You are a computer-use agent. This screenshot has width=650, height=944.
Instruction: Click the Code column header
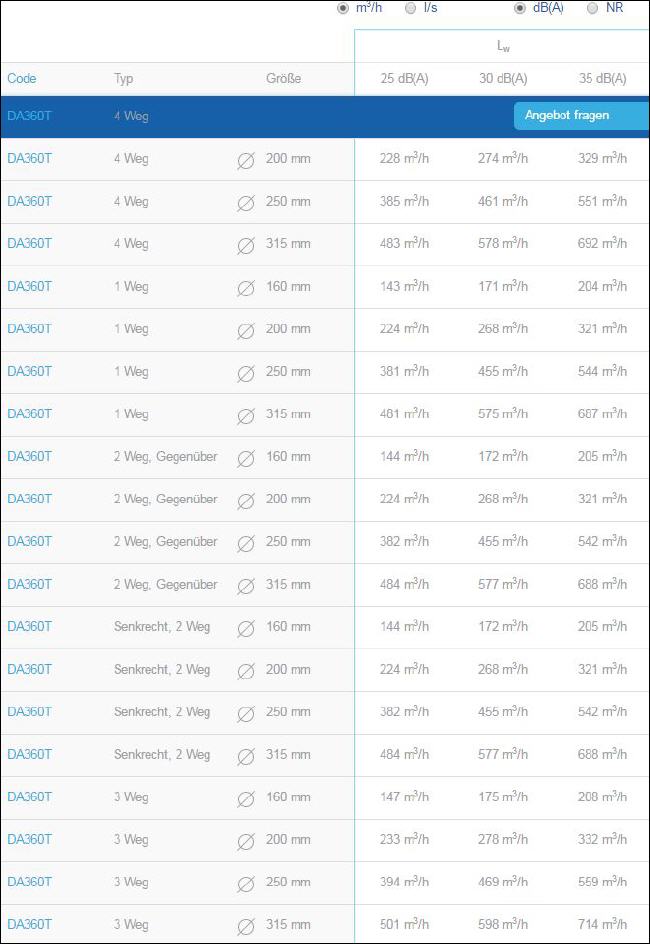(x=22, y=78)
